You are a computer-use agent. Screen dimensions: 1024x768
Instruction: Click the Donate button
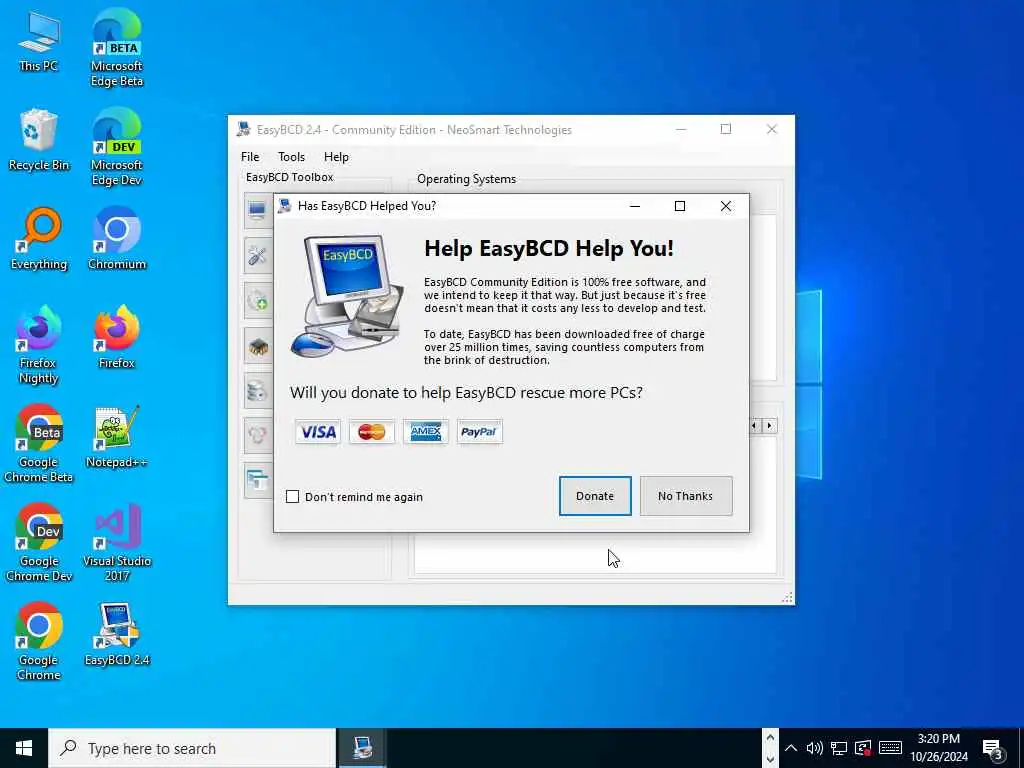coord(595,496)
